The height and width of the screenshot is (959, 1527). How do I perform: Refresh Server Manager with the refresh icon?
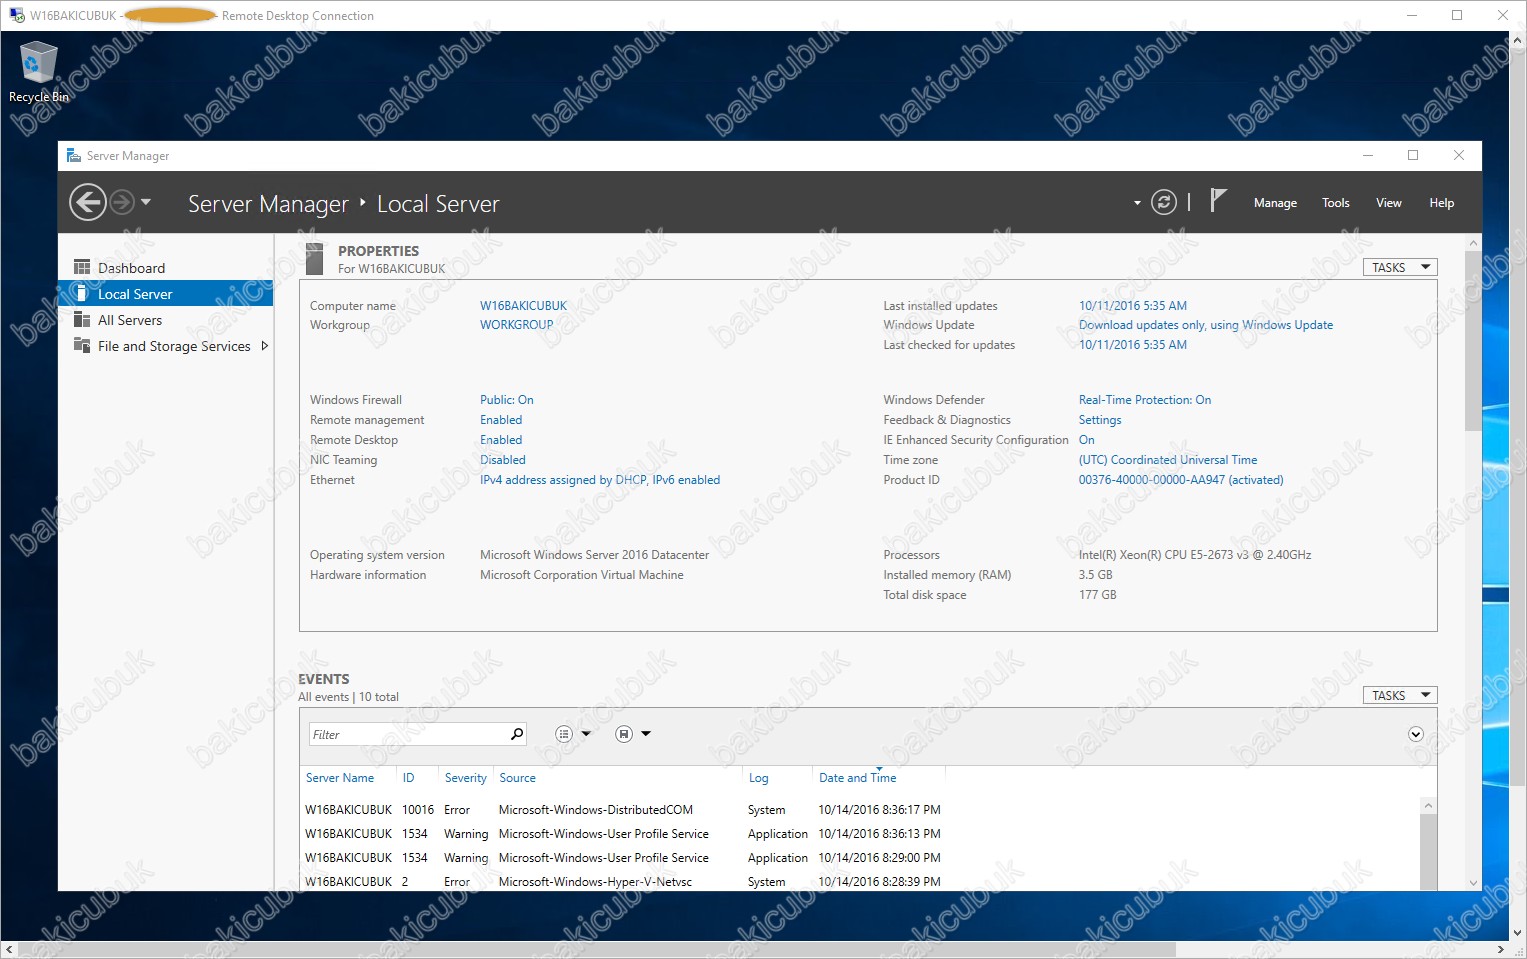click(x=1164, y=203)
